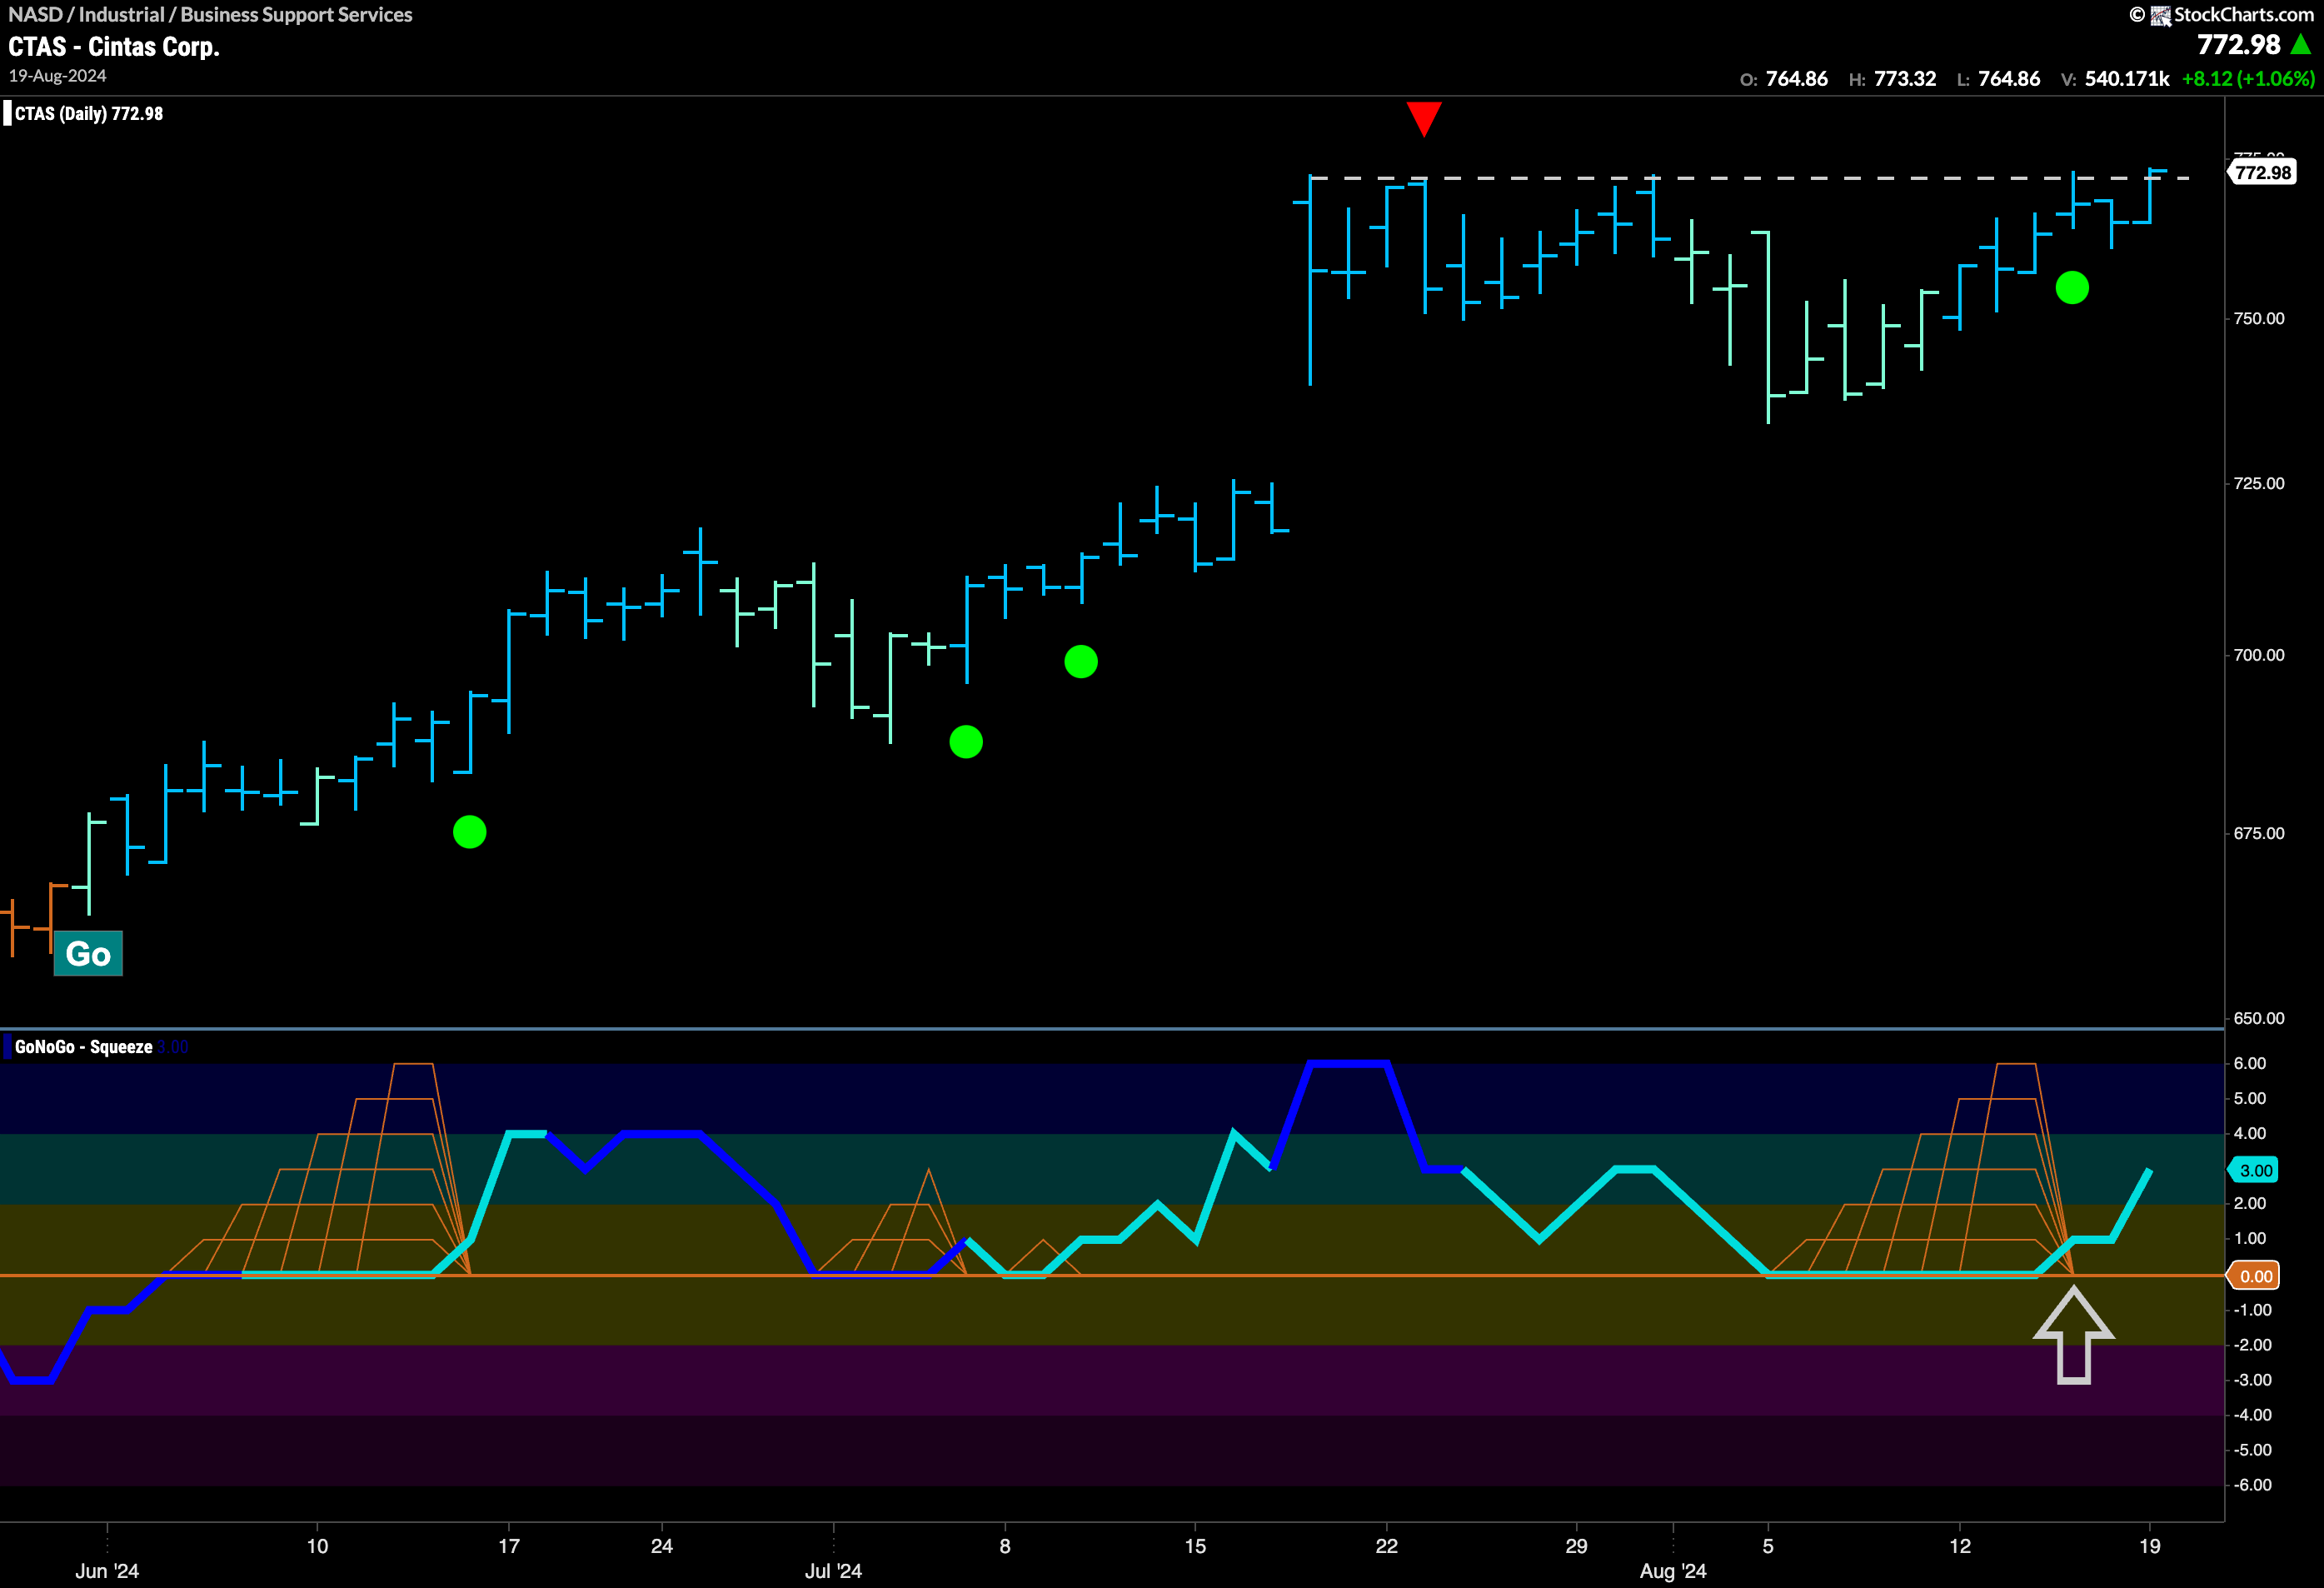Click the date label 22 on time axis
The height and width of the screenshot is (1588, 2324).
(x=1386, y=1546)
